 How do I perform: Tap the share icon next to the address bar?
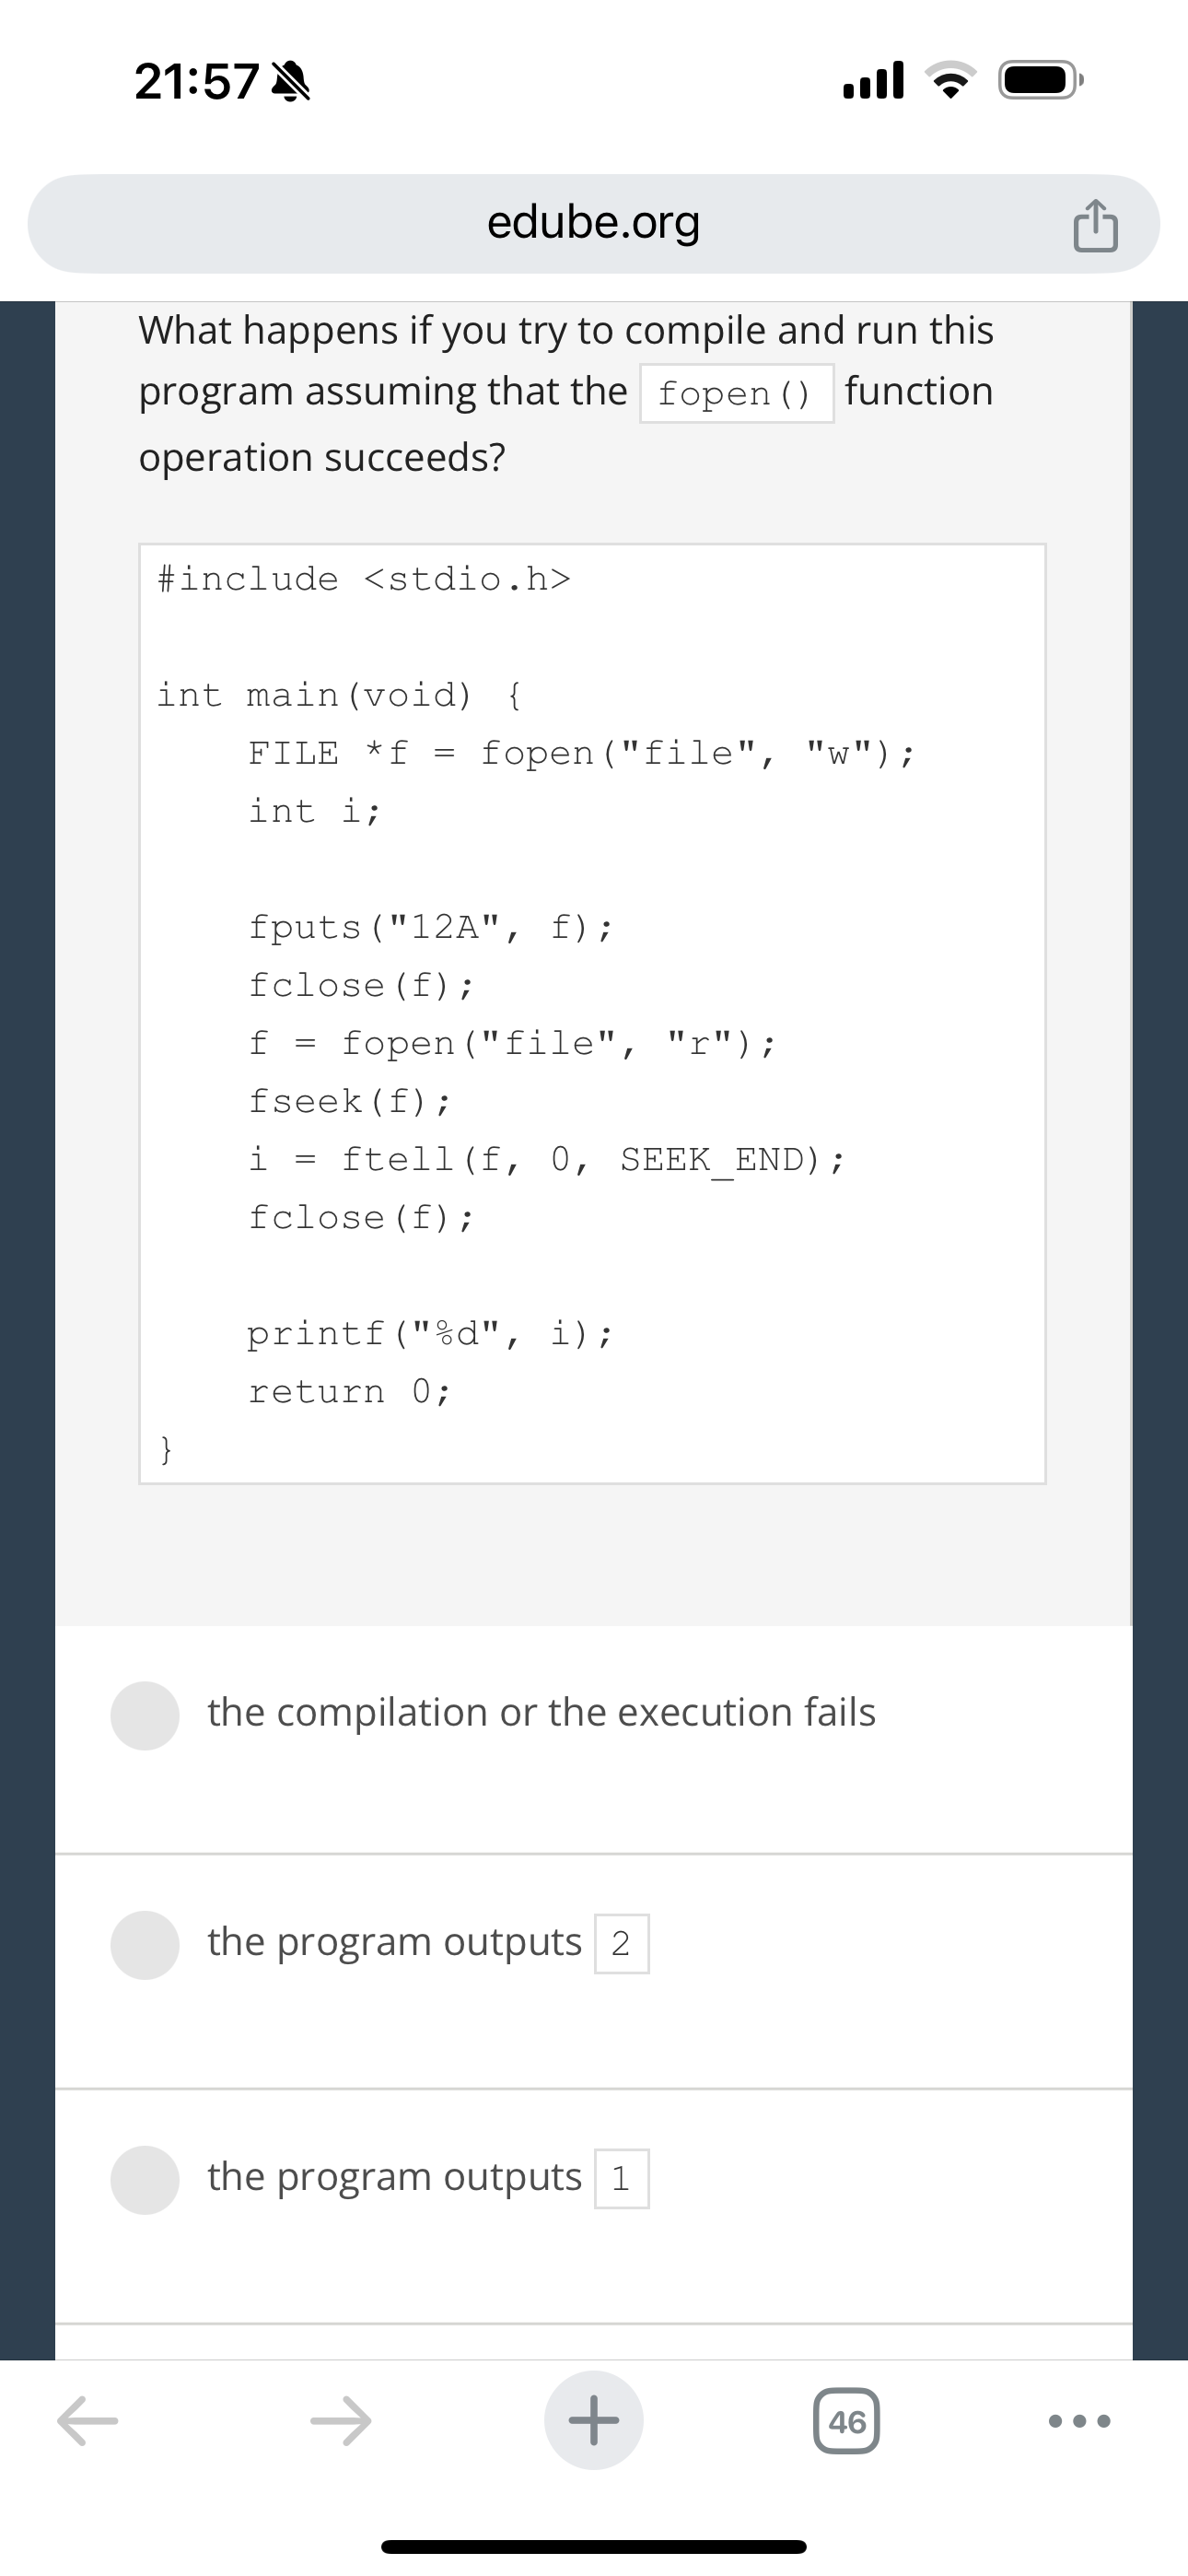click(x=1096, y=223)
